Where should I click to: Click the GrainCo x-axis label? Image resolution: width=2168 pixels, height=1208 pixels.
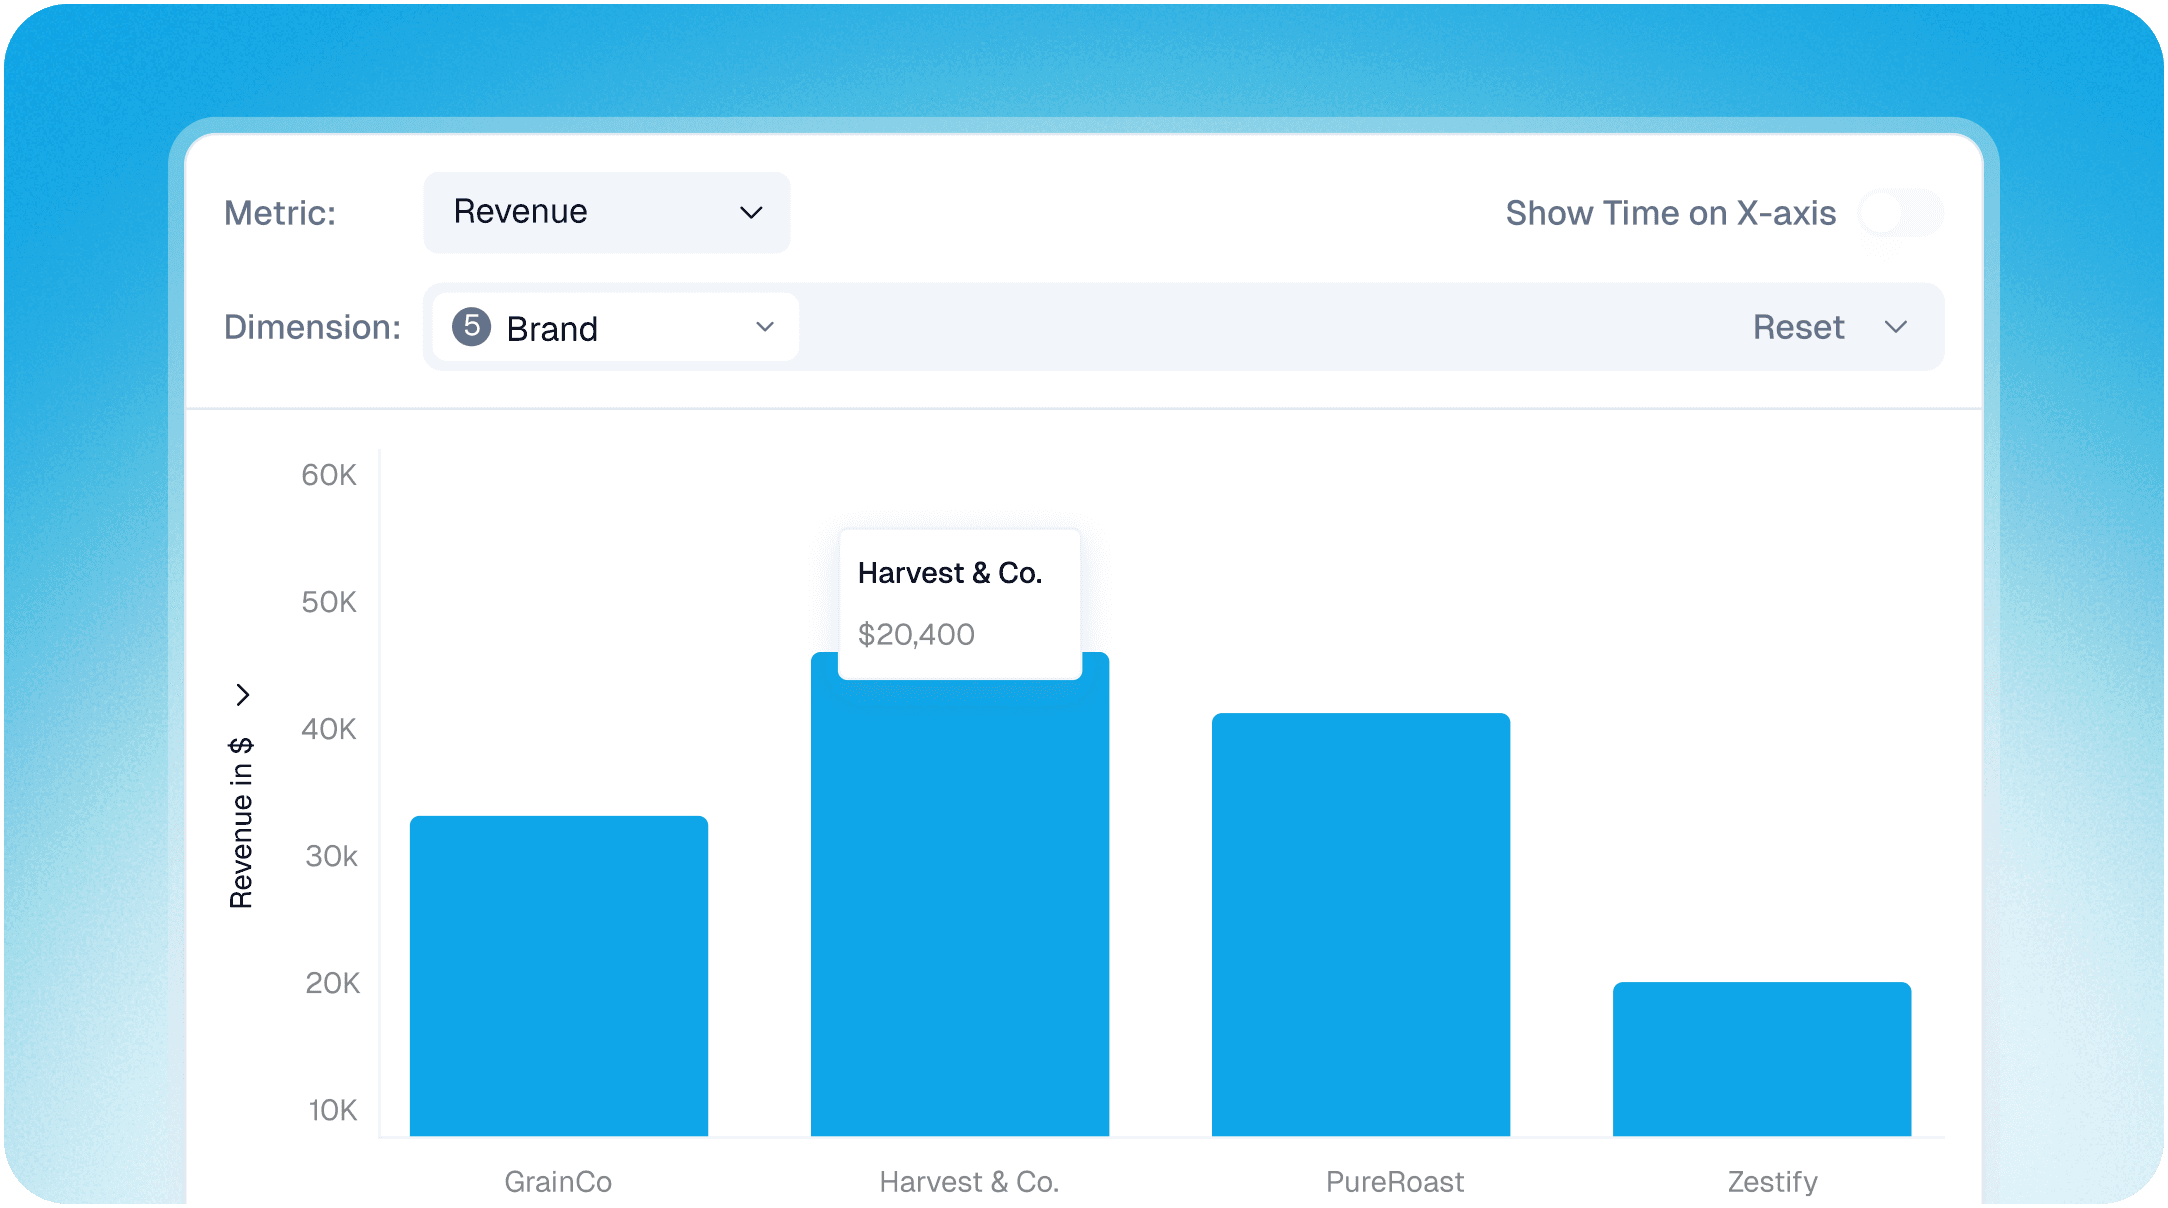point(558,1181)
